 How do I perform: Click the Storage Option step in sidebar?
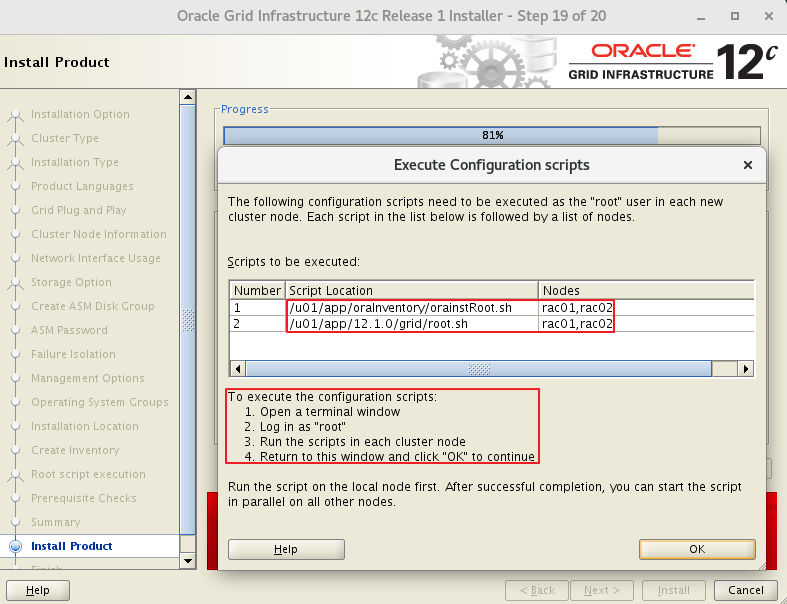click(71, 282)
